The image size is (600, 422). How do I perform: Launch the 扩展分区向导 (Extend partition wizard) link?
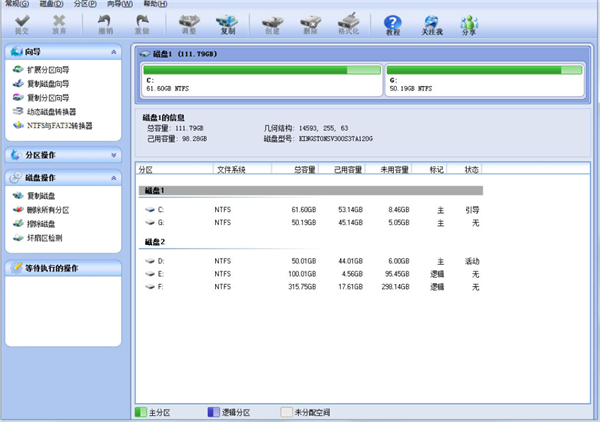(x=55, y=70)
